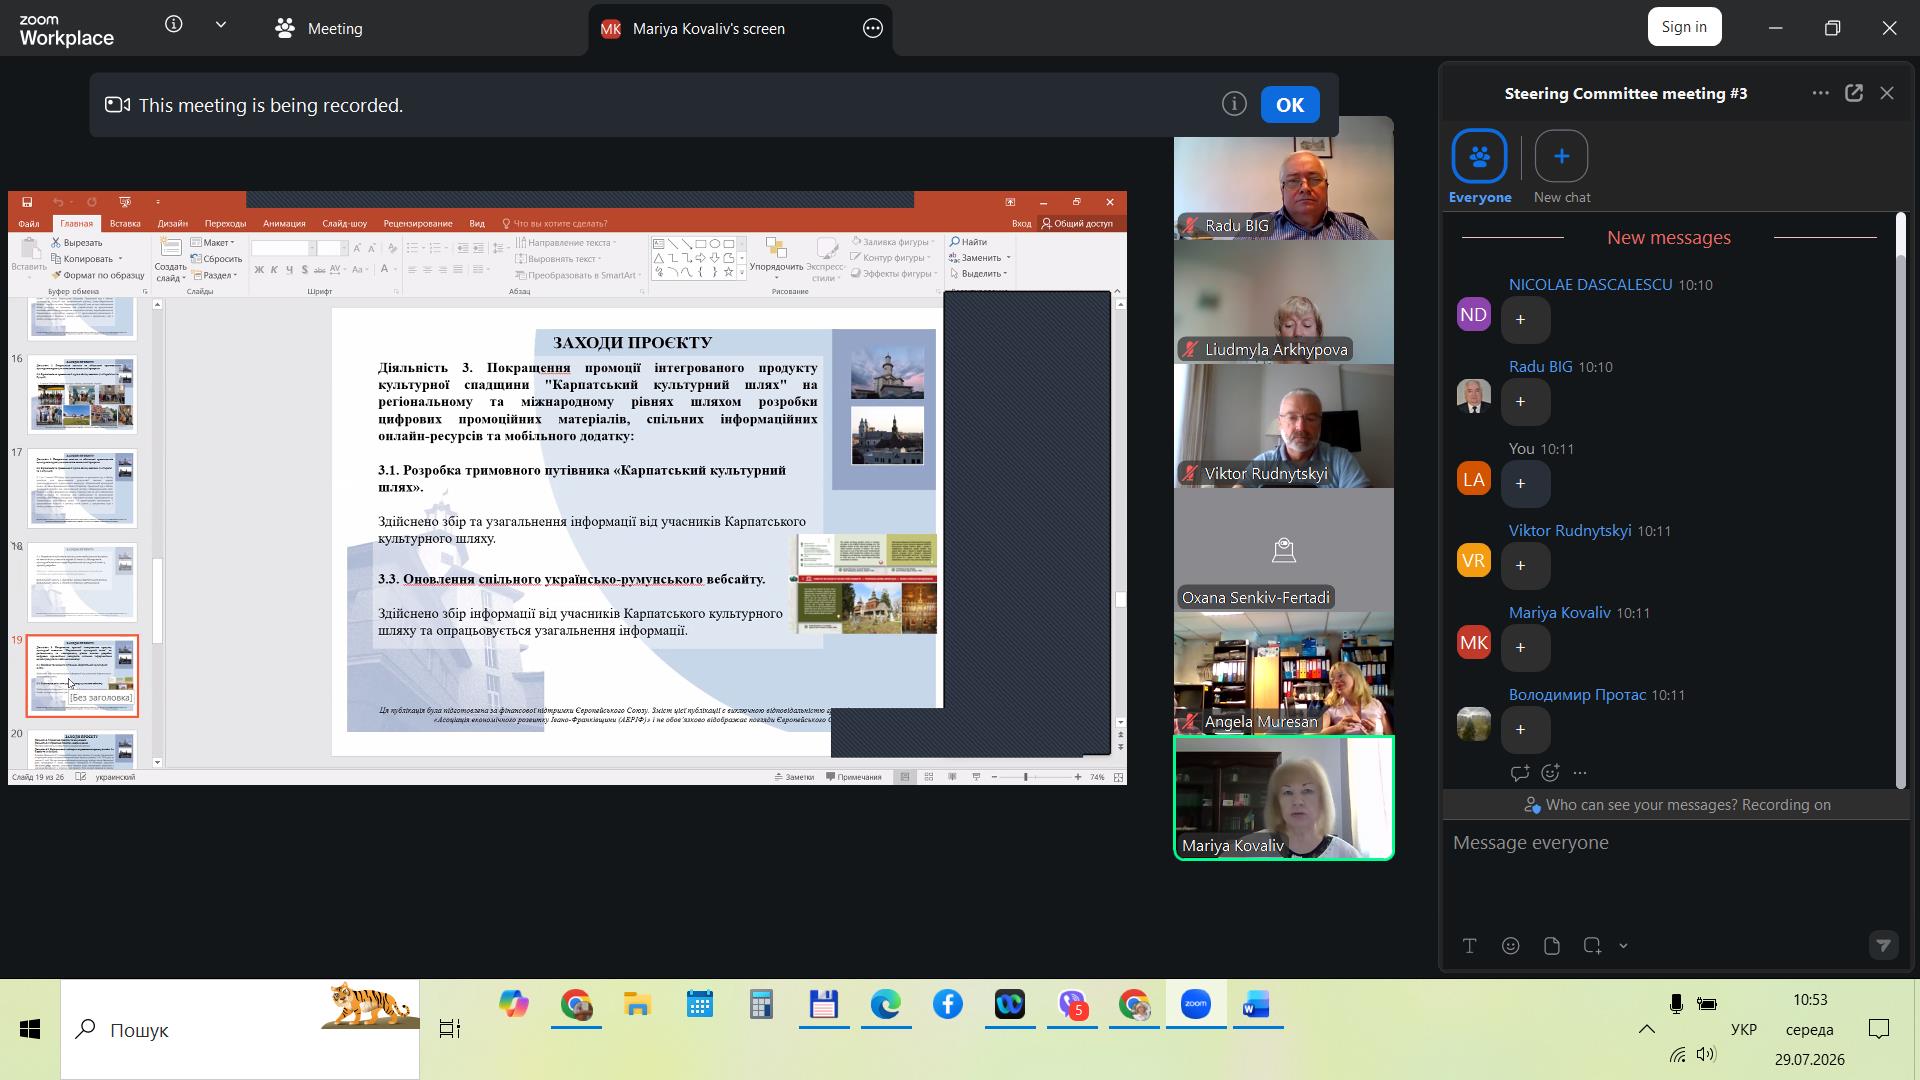Open Windows Calculator from taskbar
This screenshot has height=1080, width=1920.
coord(761,1005)
